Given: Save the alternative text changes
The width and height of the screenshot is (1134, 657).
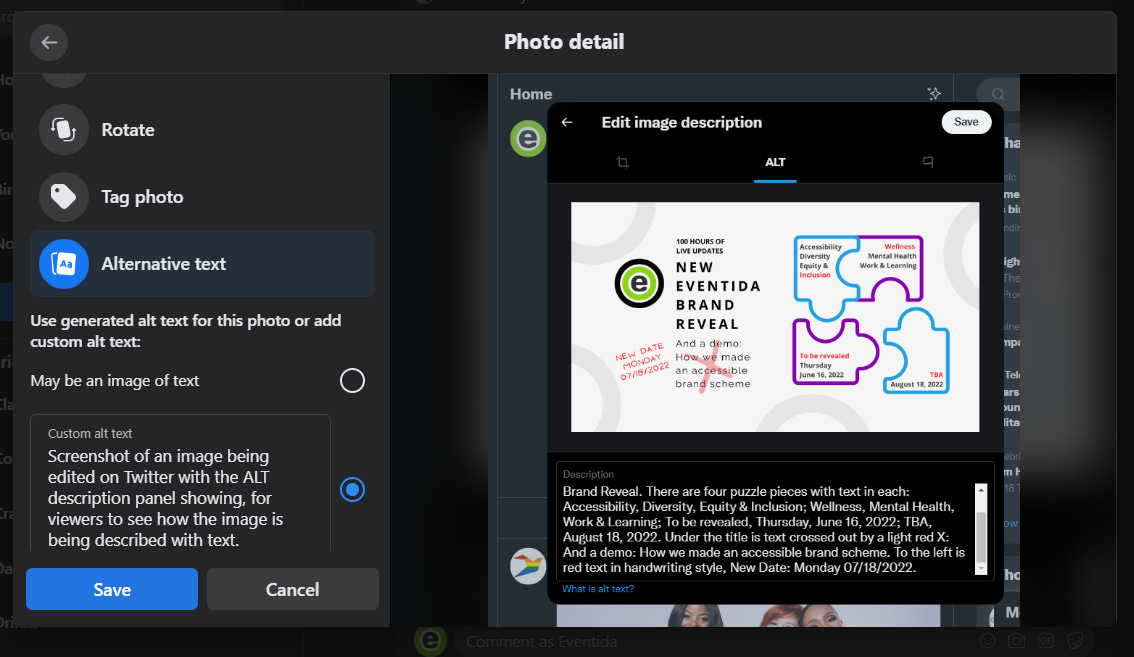Looking at the screenshot, I should [x=112, y=589].
